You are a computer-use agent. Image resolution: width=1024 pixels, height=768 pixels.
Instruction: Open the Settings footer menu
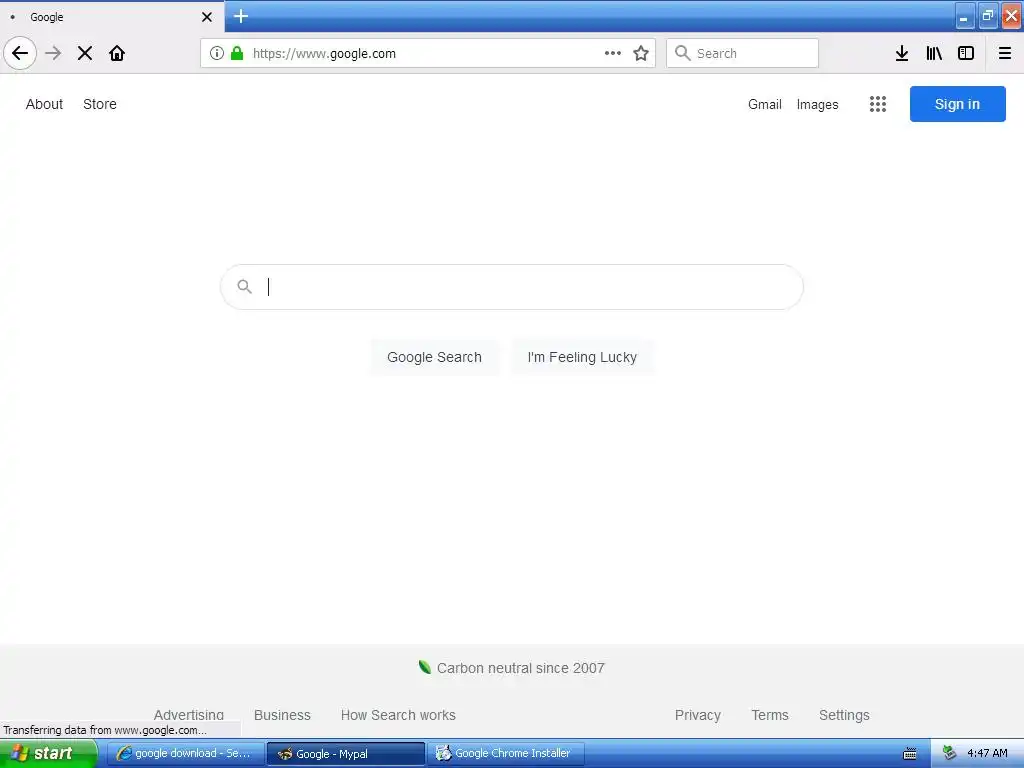pyautogui.click(x=844, y=715)
